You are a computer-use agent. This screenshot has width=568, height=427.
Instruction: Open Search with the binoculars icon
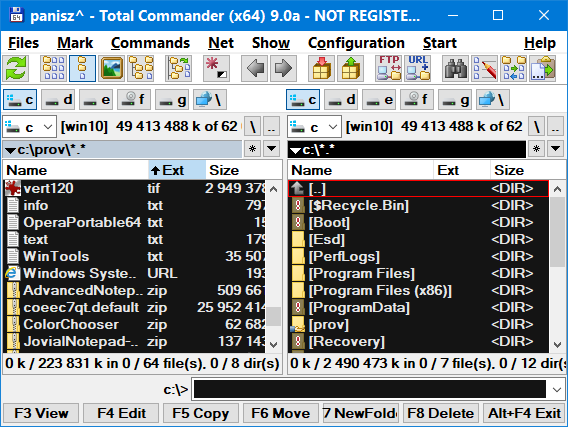click(x=456, y=68)
